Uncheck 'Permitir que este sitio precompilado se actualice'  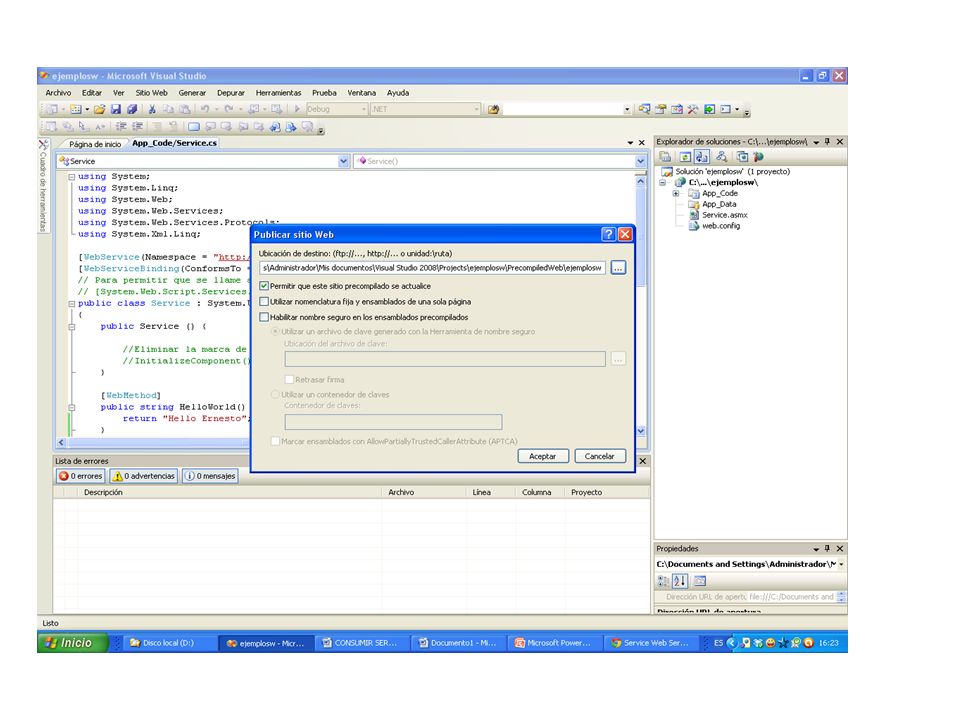pos(264,286)
